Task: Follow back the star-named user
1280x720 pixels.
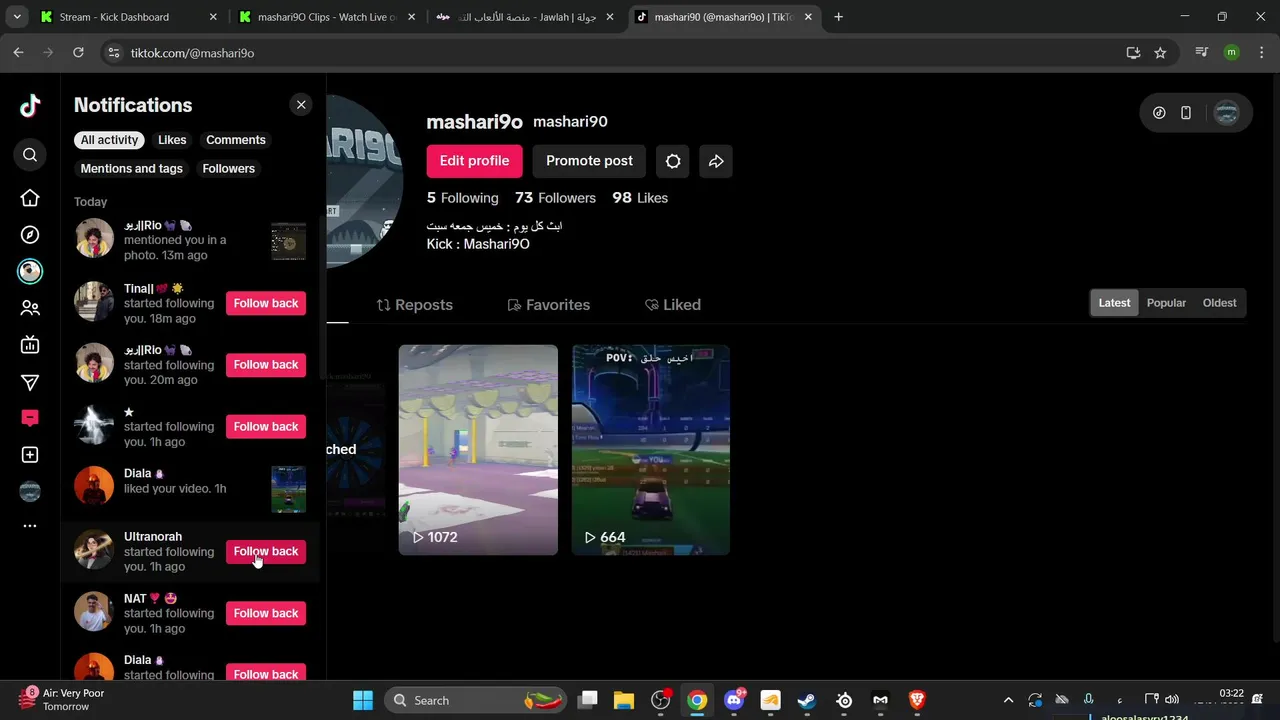Action: pos(266,427)
